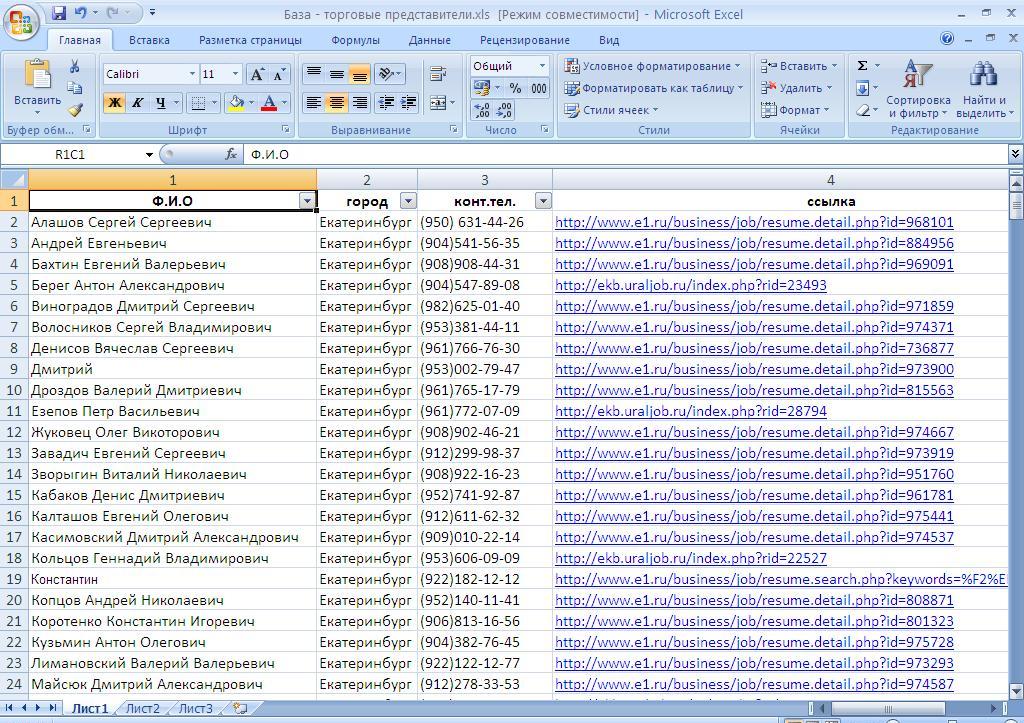Viewport: 1024px width, 723px height.
Task: Open Стили ячеек button
Action: point(611,110)
